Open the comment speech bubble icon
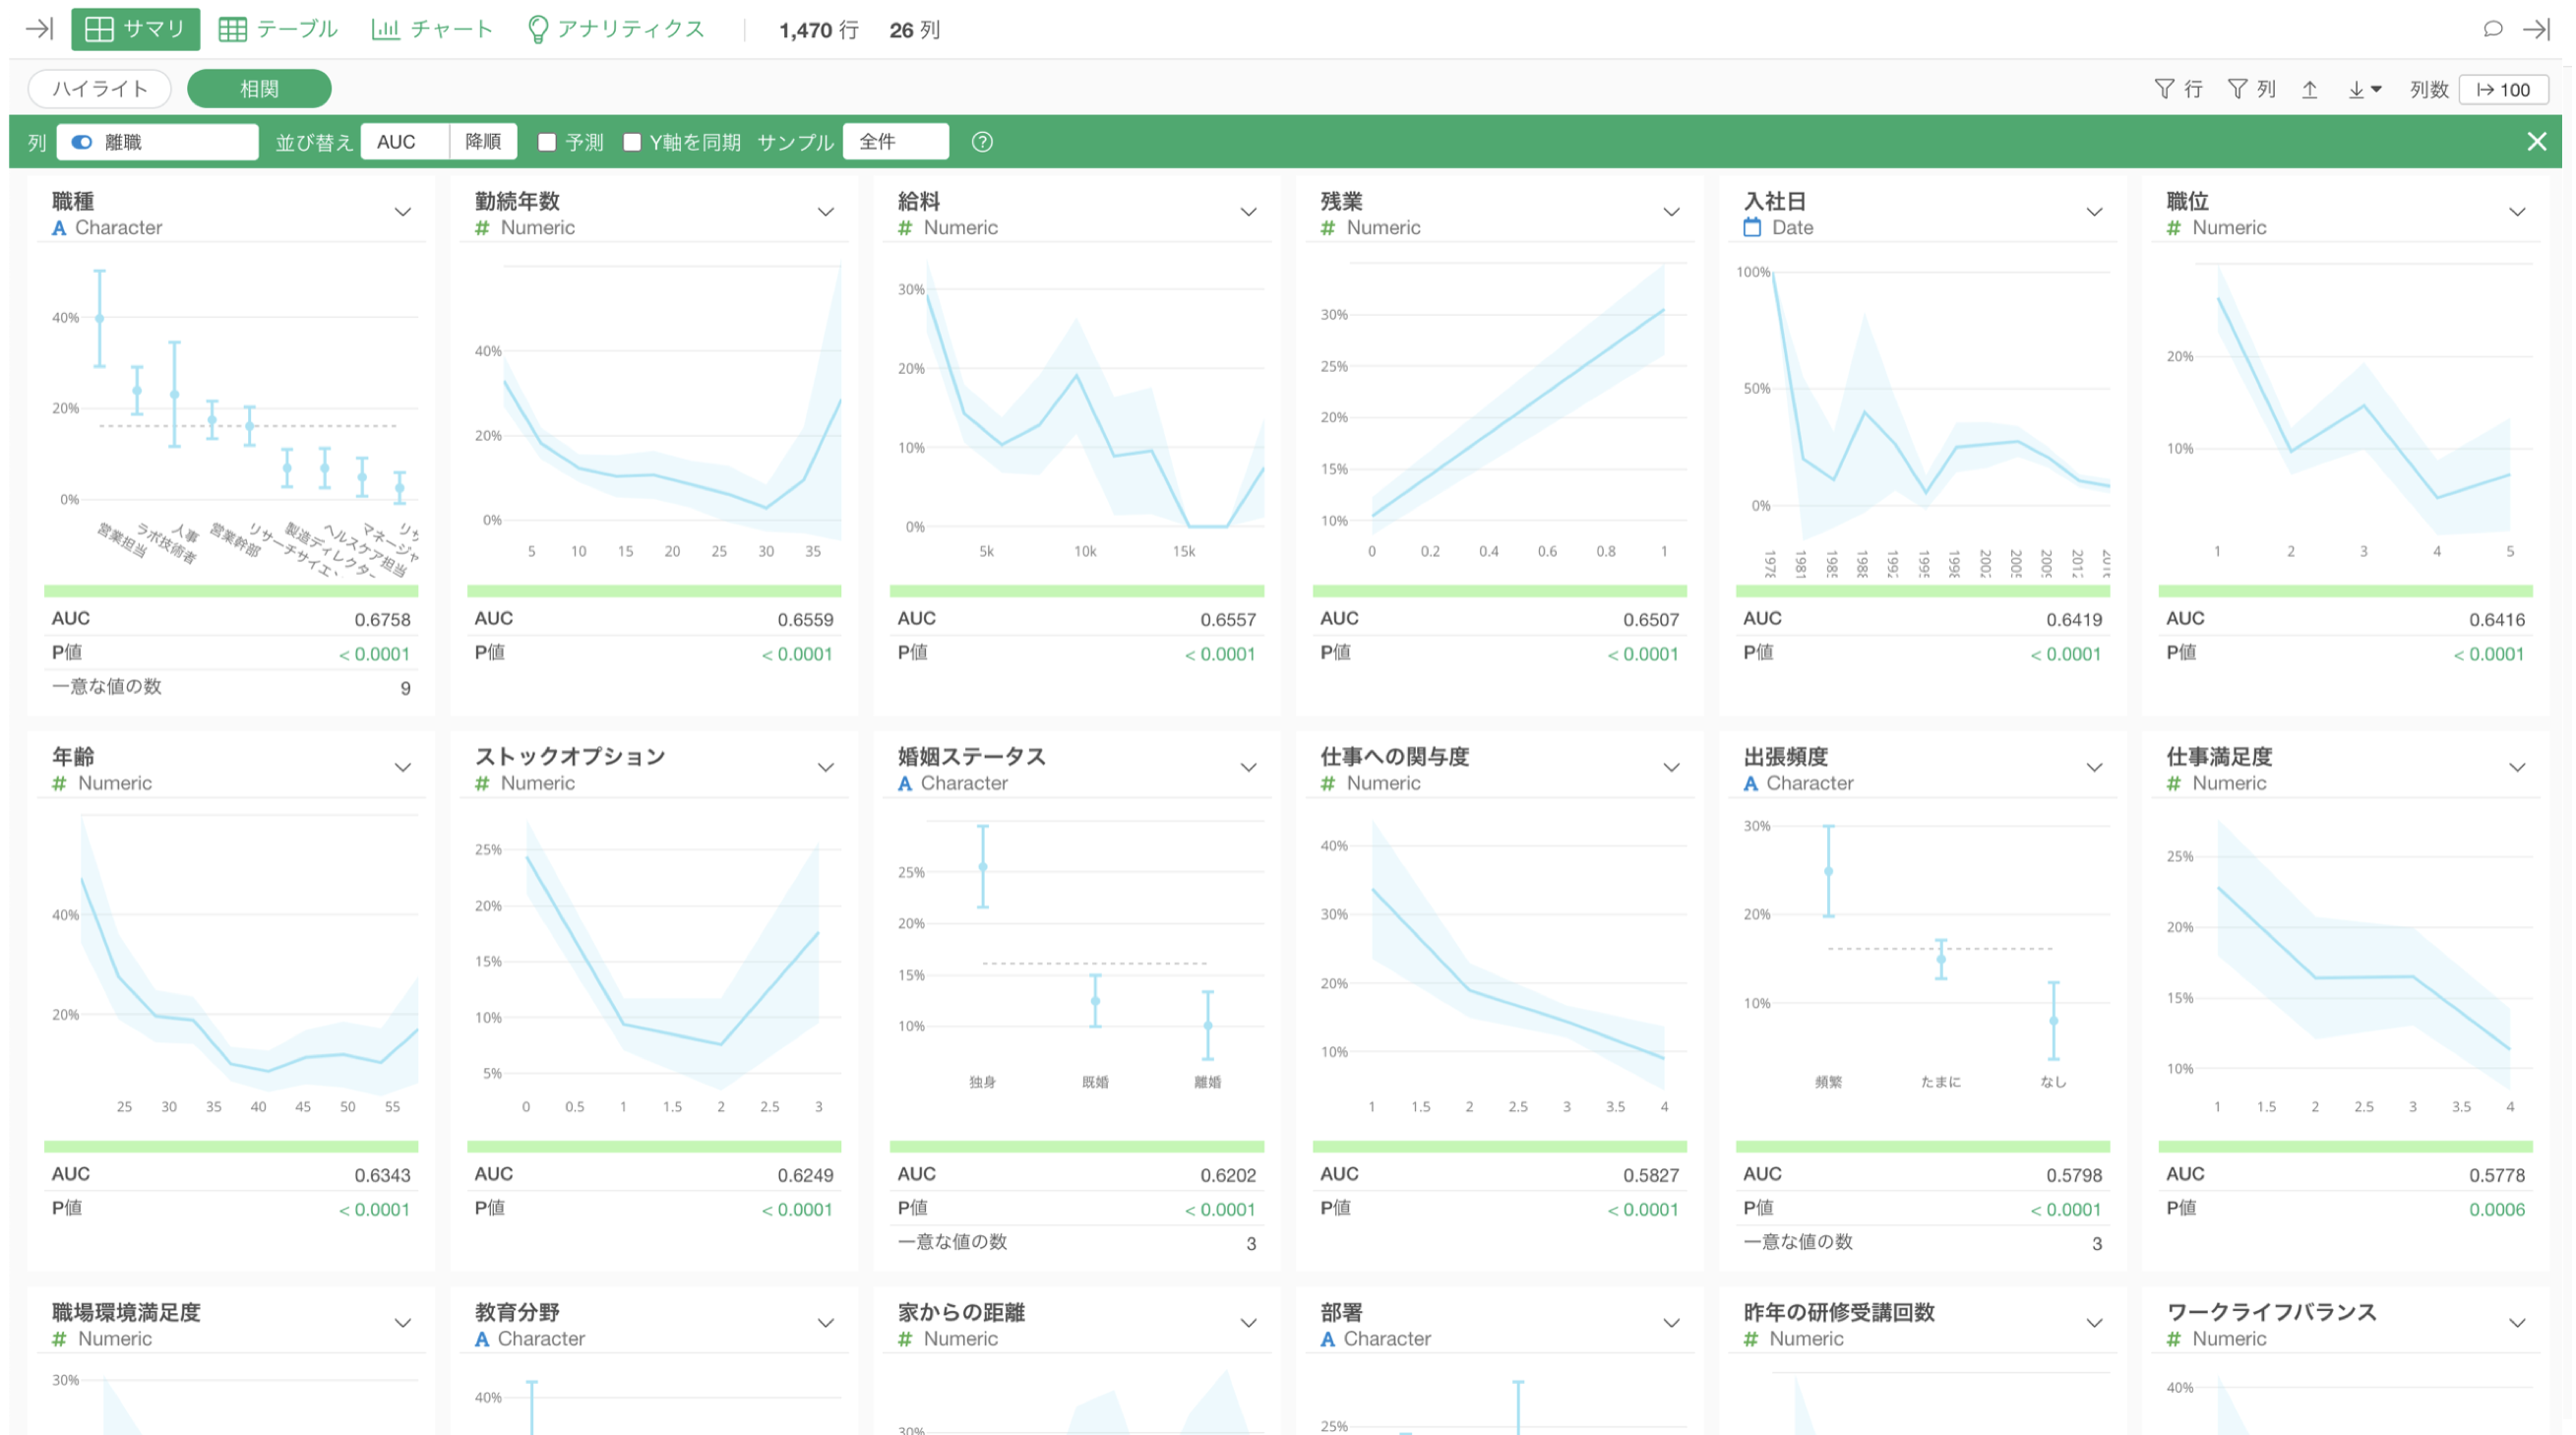Screen dimensions: 2576x1435 2492,29
